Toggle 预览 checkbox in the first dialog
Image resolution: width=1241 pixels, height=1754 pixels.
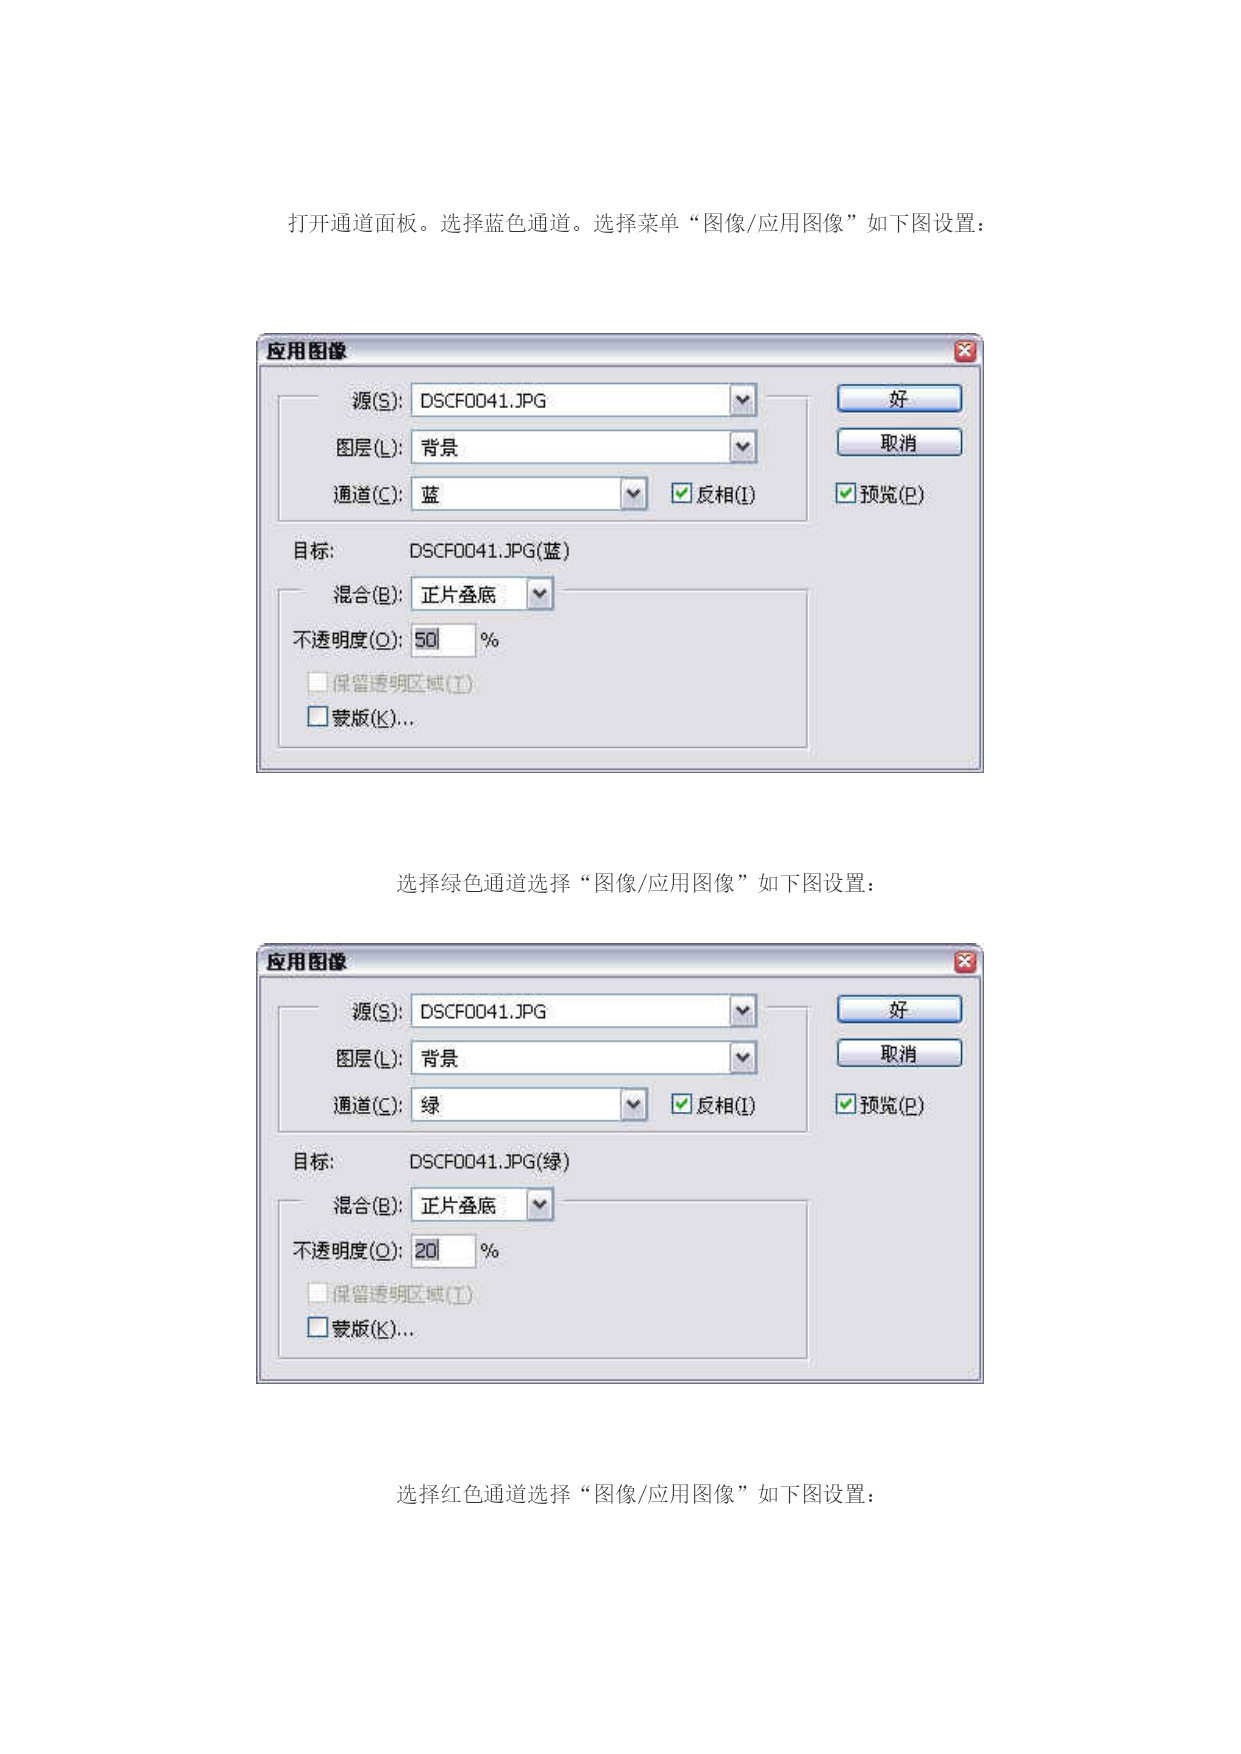[845, 493]
